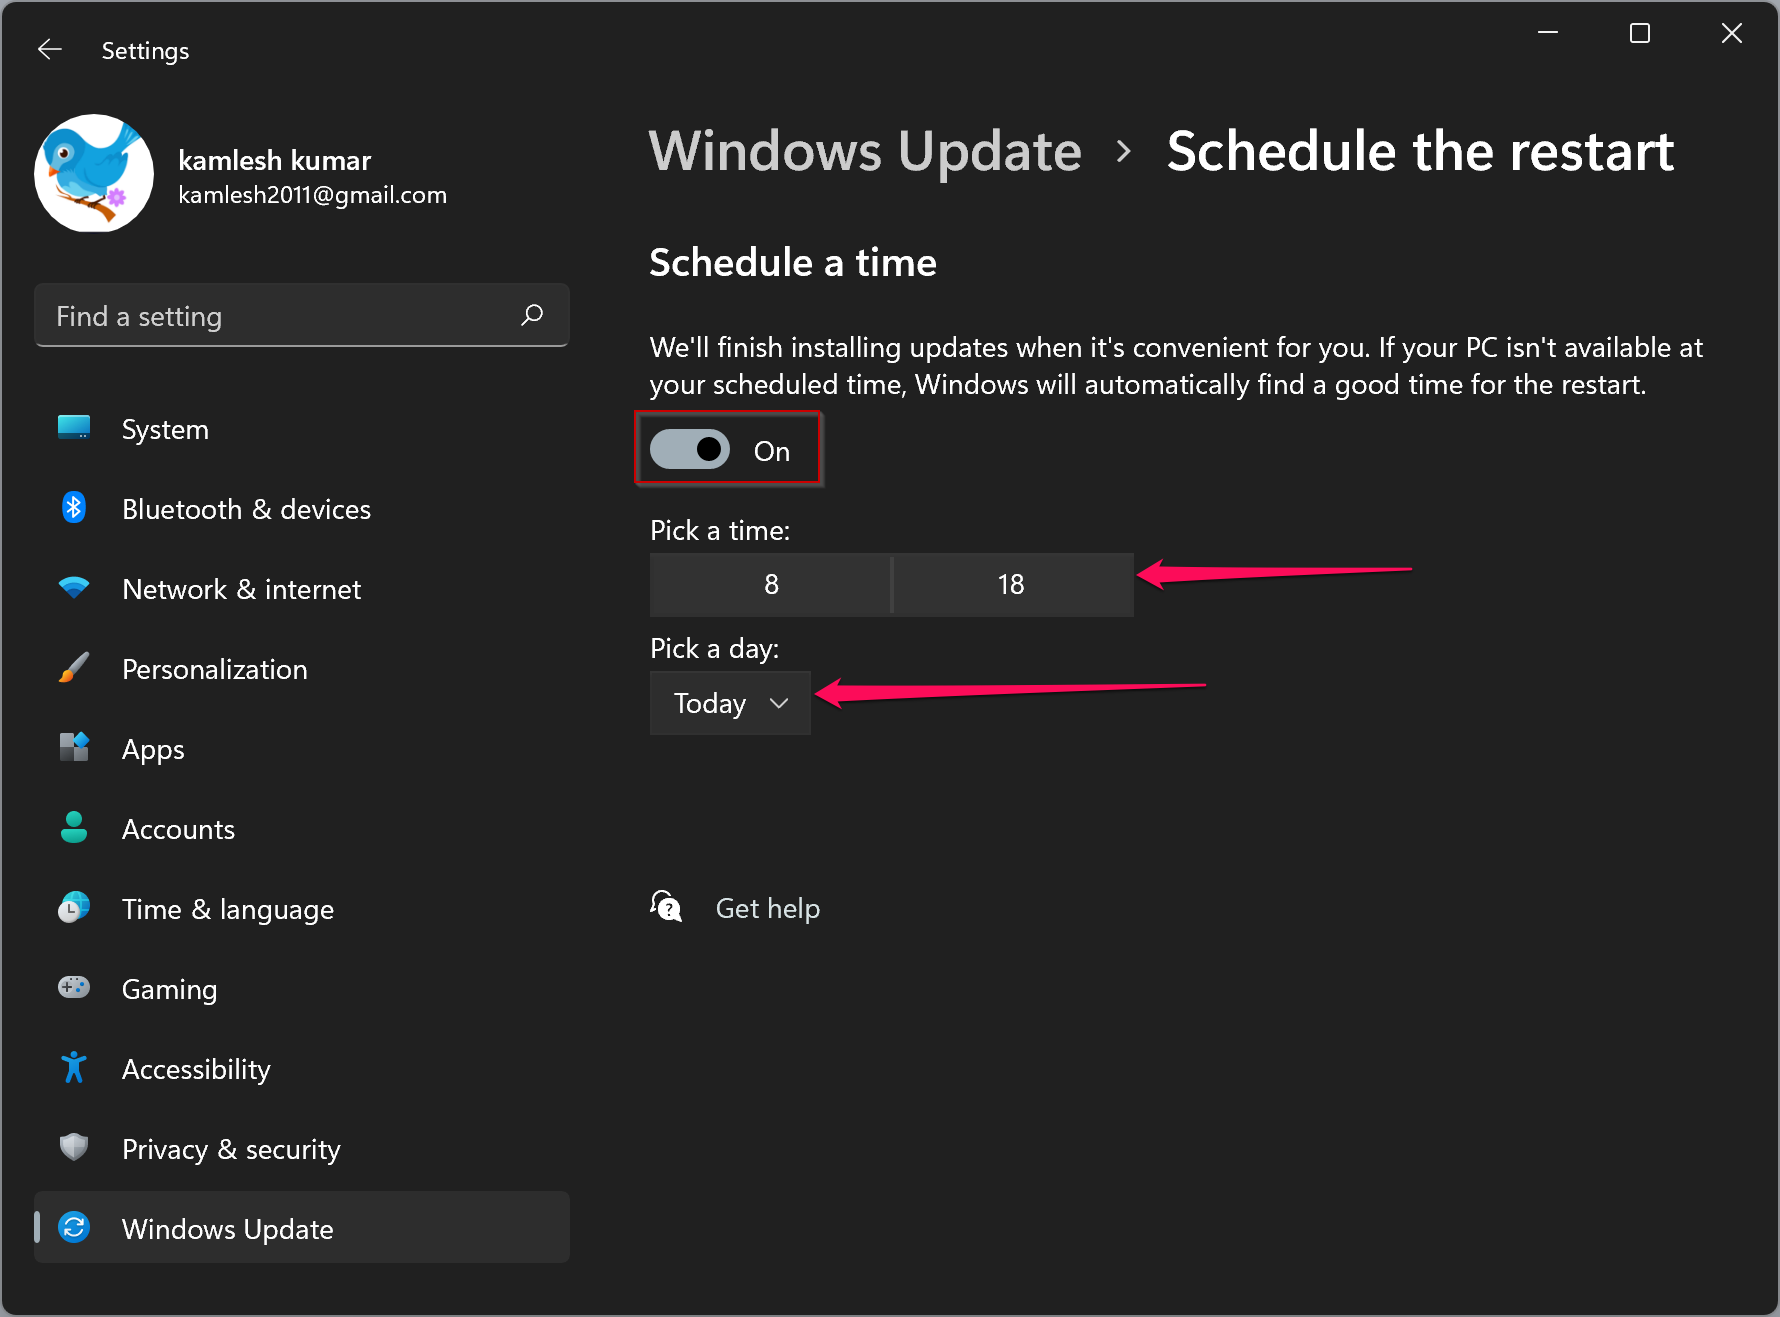Select Gaming in the sidebar

click(x=302, y=989)
